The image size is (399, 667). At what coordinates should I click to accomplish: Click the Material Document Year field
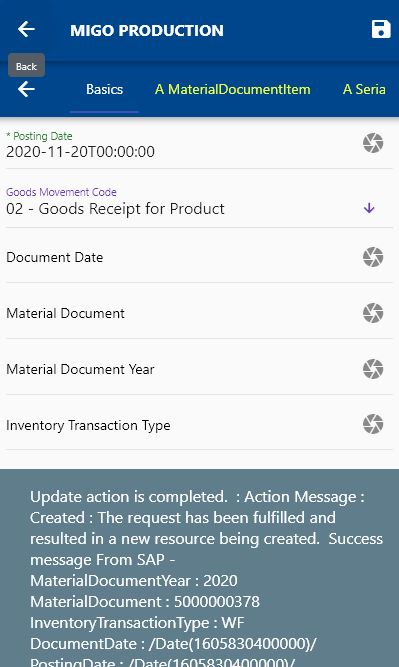181,369
